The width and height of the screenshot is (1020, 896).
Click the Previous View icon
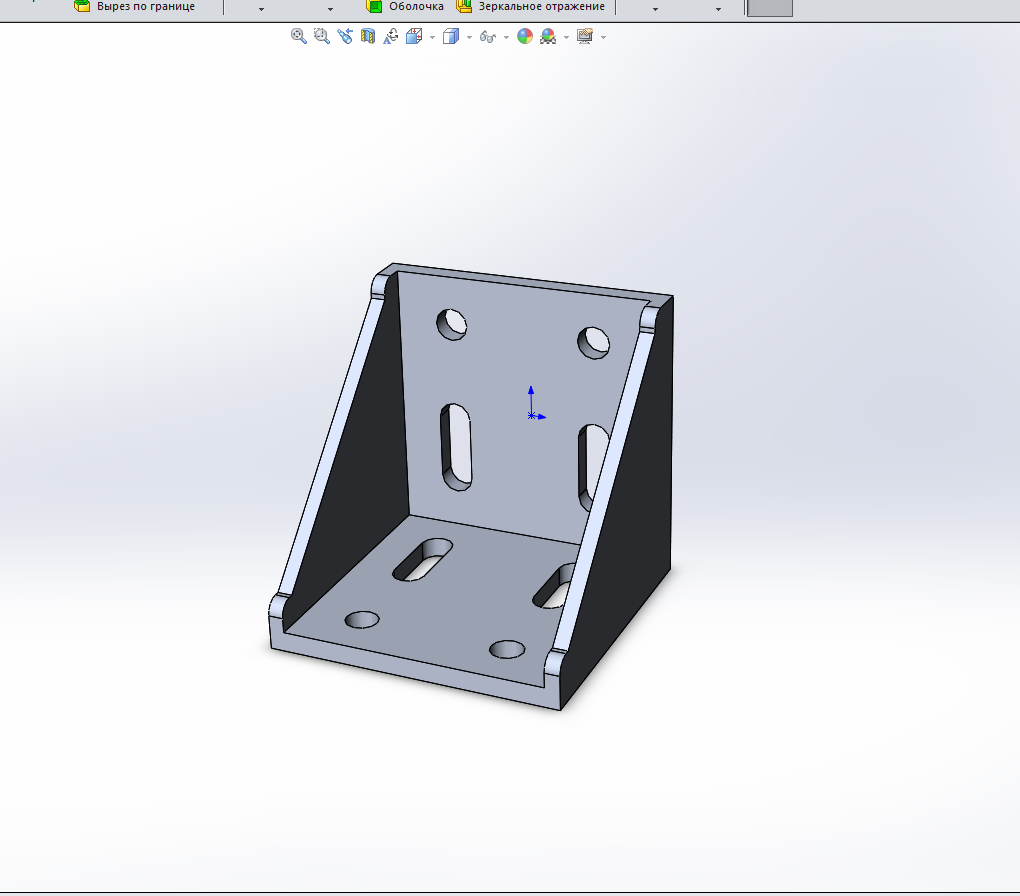[x=345, y=36]
